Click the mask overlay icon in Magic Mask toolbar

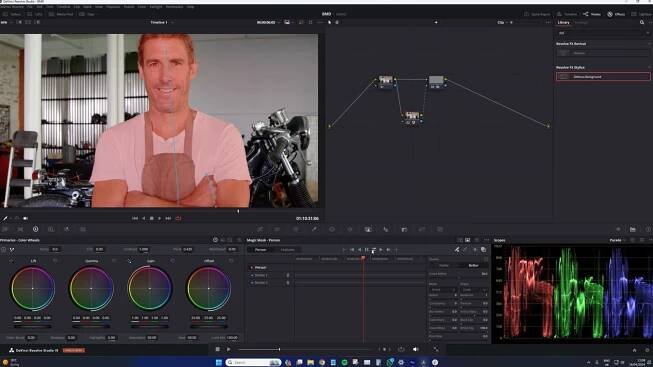pyautogui.click(x=484, y=250)
